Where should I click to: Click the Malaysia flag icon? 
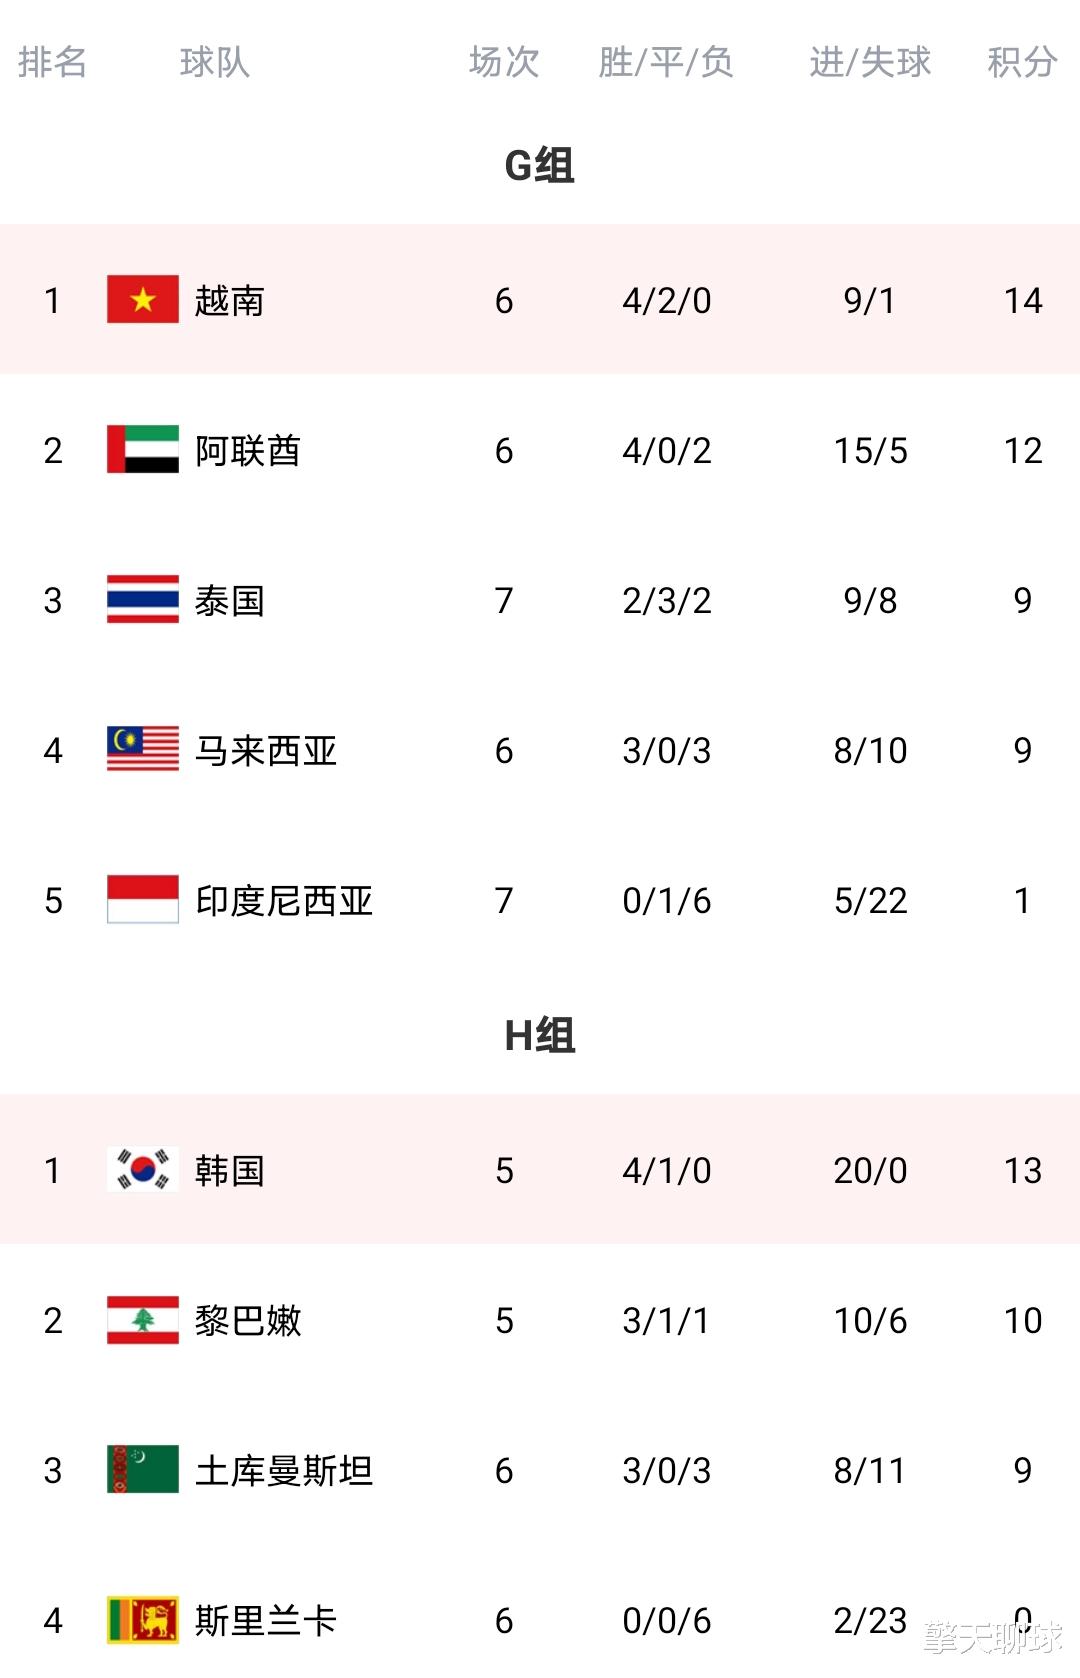coord(143,749)
